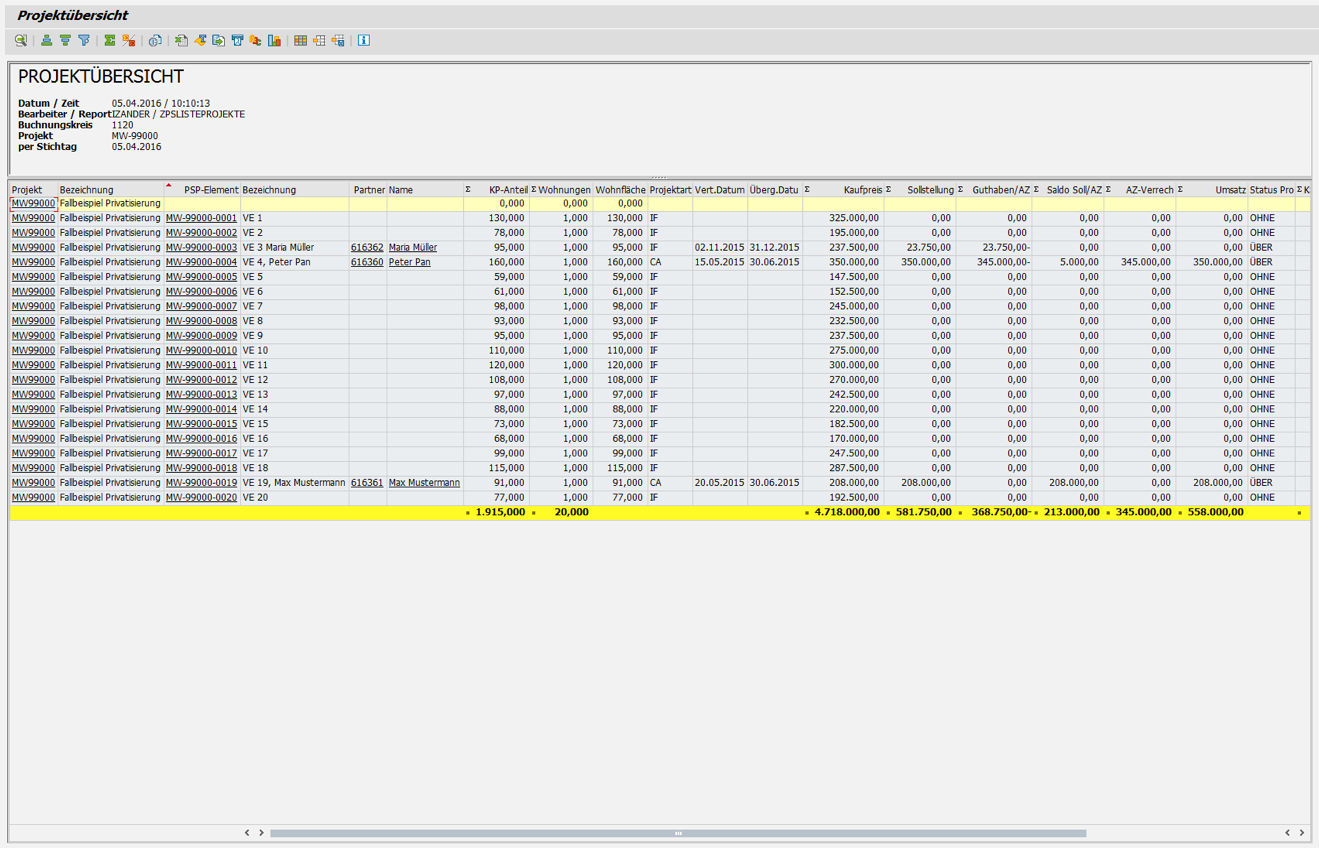1319x848 pixels.
Task: Click right arrow at far right of scrollbar
Action: (x=1302, y=832)
